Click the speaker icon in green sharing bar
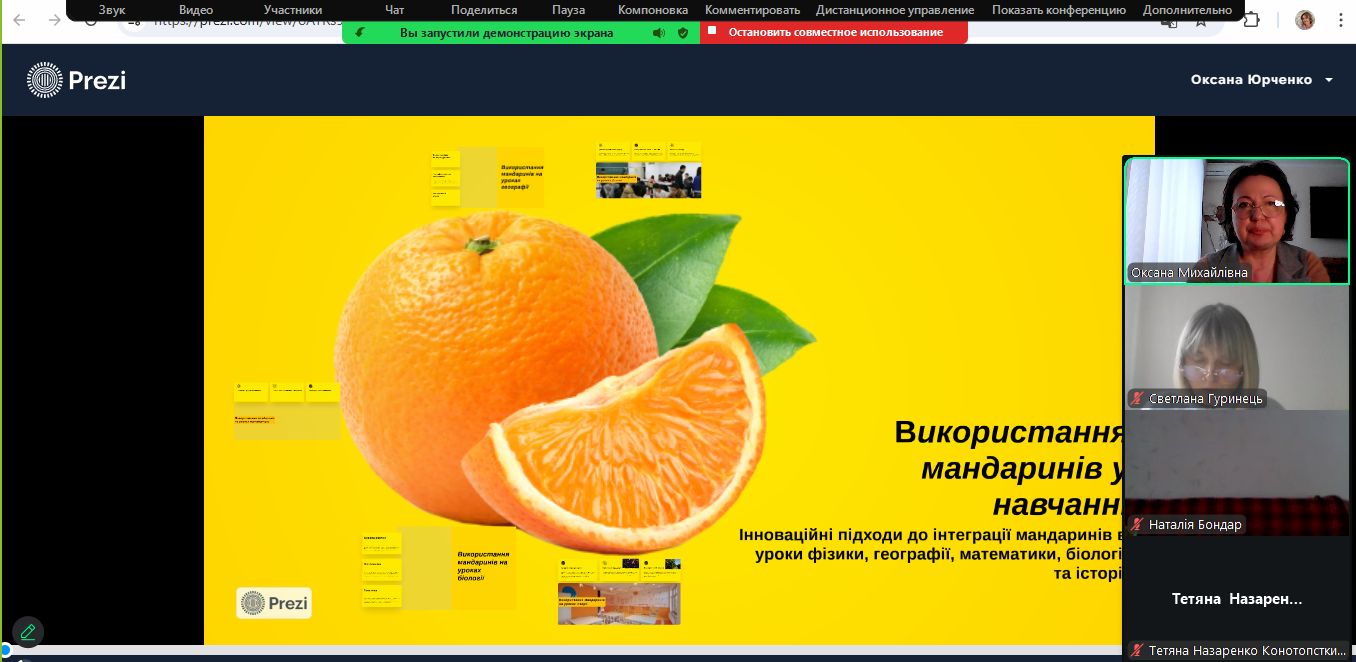The image size is (1356, 662). point(659,32)
